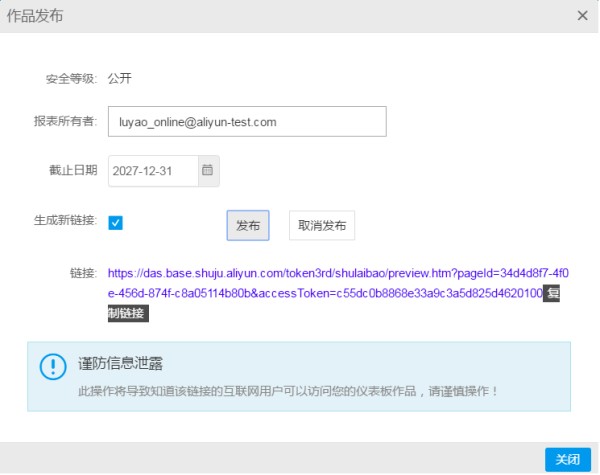The width and height of the screenshot is (600, 475).
Task: Click the 安全等级 label
Action: tap(71, 79)
